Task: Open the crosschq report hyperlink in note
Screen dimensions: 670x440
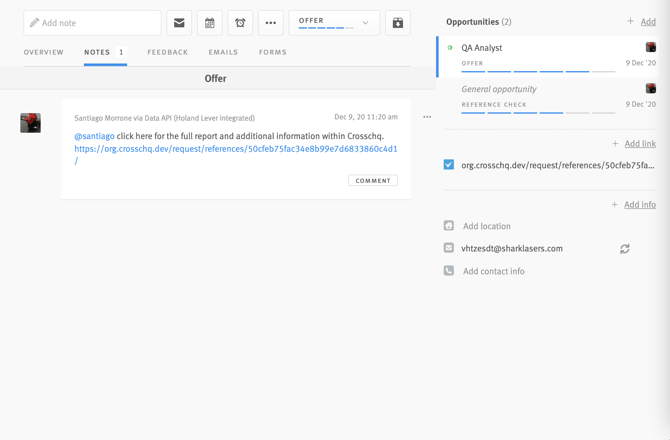Action: pyautogui.click(x=235, y=149)
